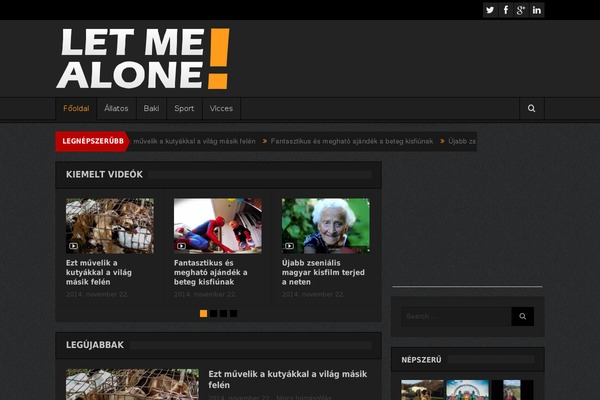The width and height of the screenshot is (600, 400).
Task: Open the Vicces category
Action: point(221,108)
